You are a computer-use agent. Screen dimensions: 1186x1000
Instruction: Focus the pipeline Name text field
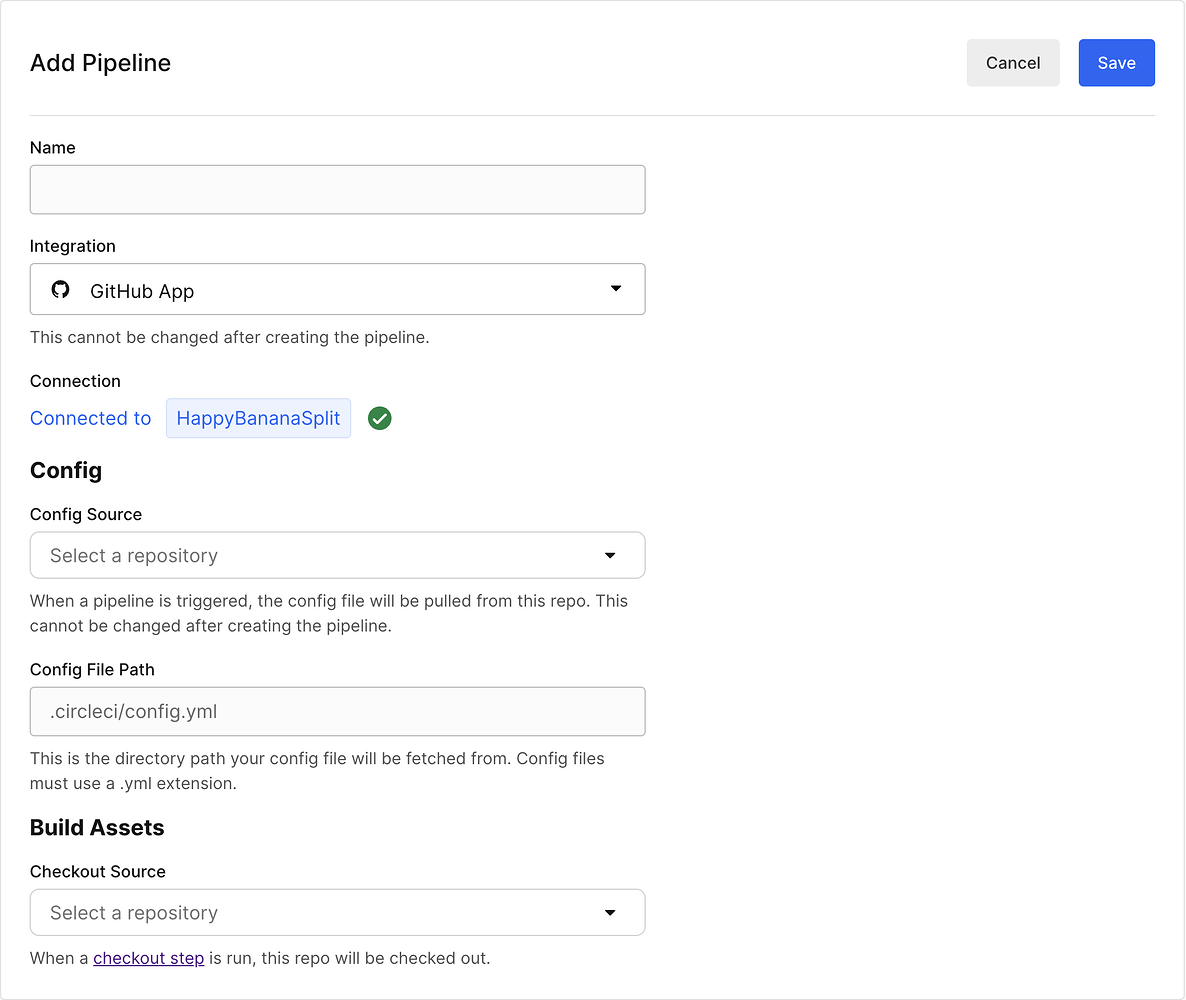point(337,190)
